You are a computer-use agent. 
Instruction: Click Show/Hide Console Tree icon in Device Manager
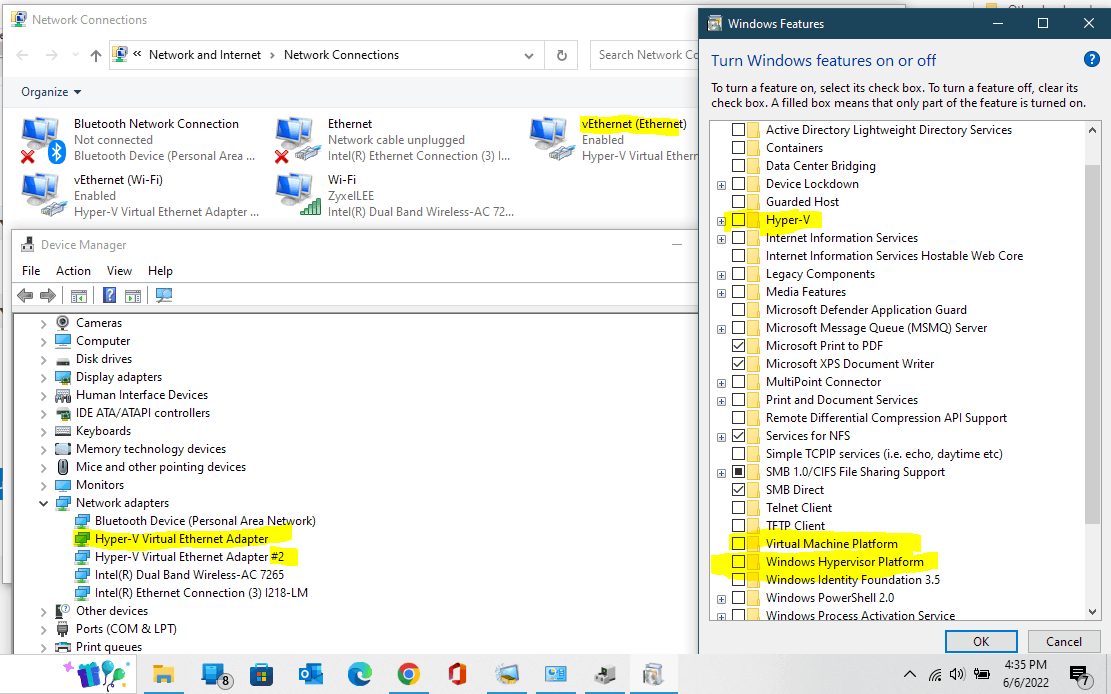click(79, 296)
